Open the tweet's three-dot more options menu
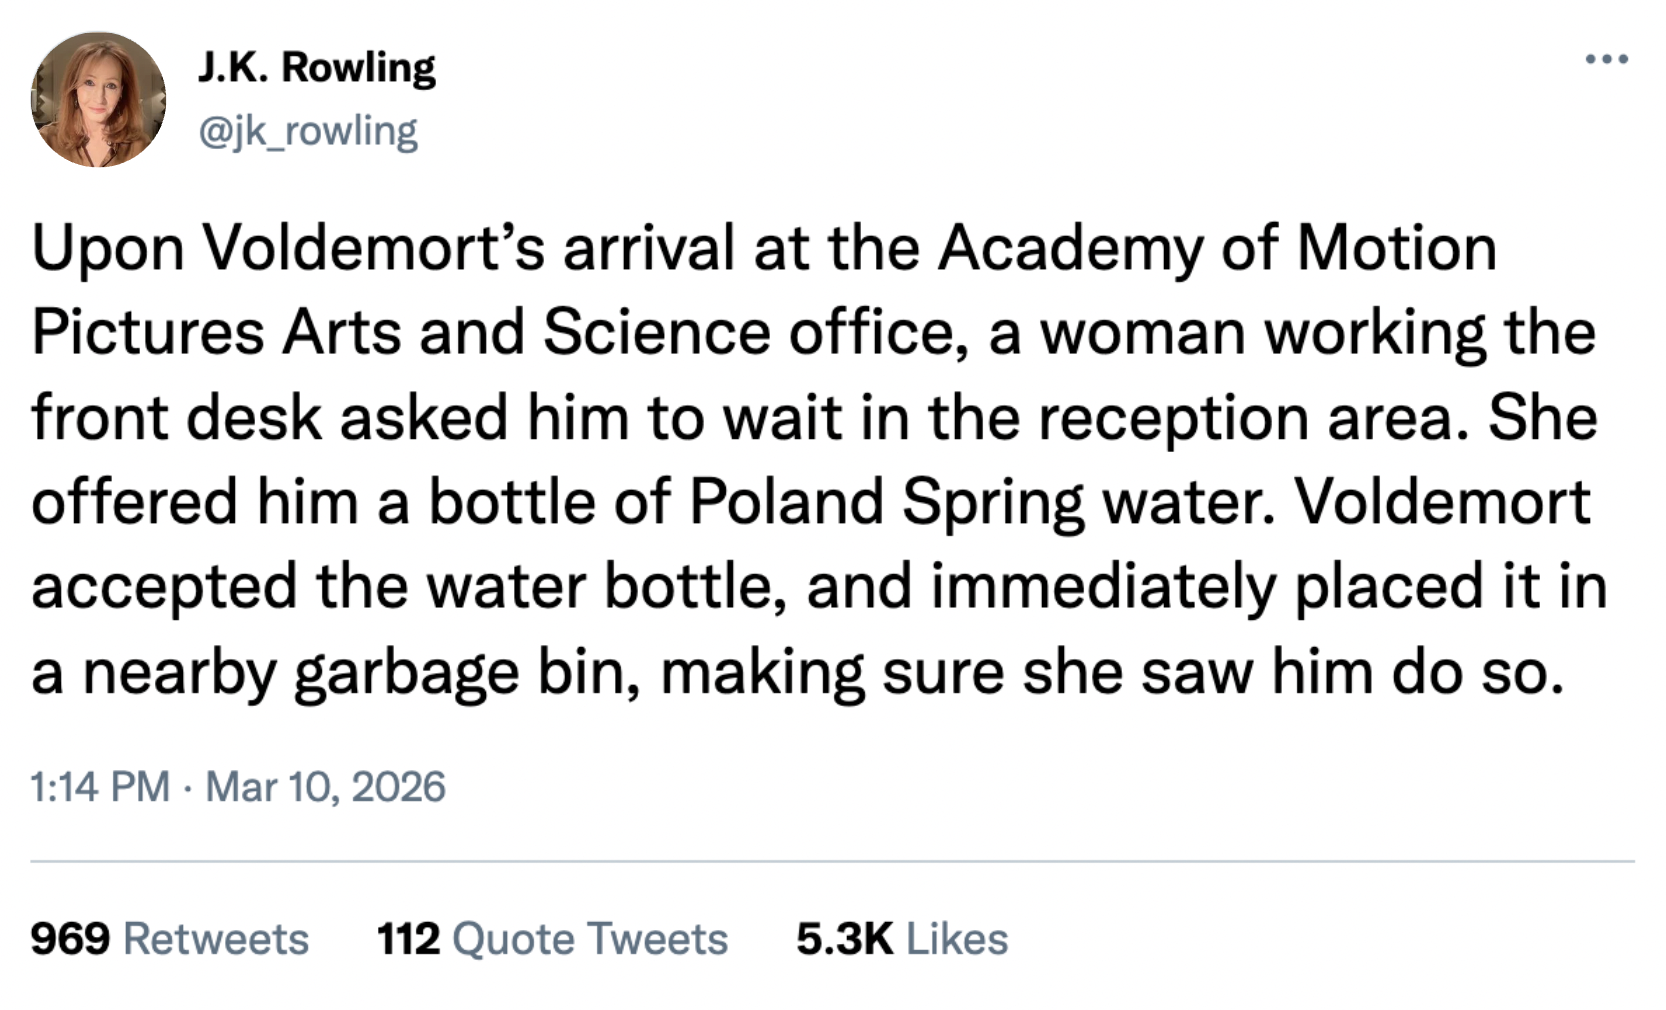This screenshot has height=1010, width=1666. (x=1607, y=60)
